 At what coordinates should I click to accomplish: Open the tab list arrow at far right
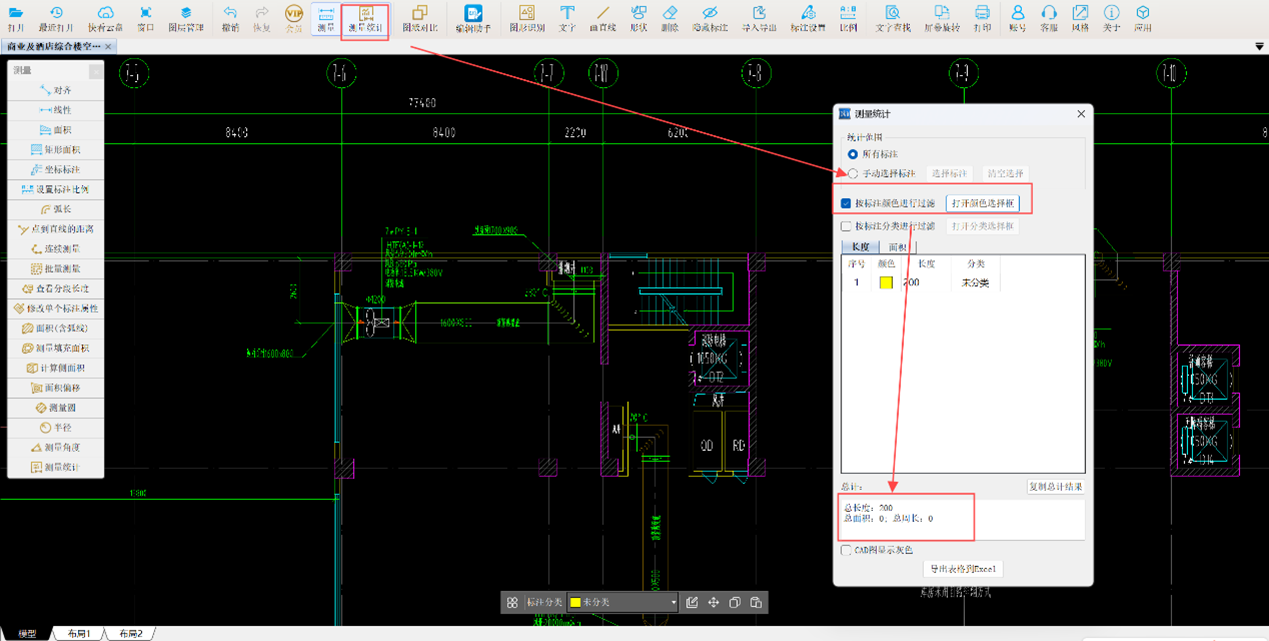[x=1259, y=47]
